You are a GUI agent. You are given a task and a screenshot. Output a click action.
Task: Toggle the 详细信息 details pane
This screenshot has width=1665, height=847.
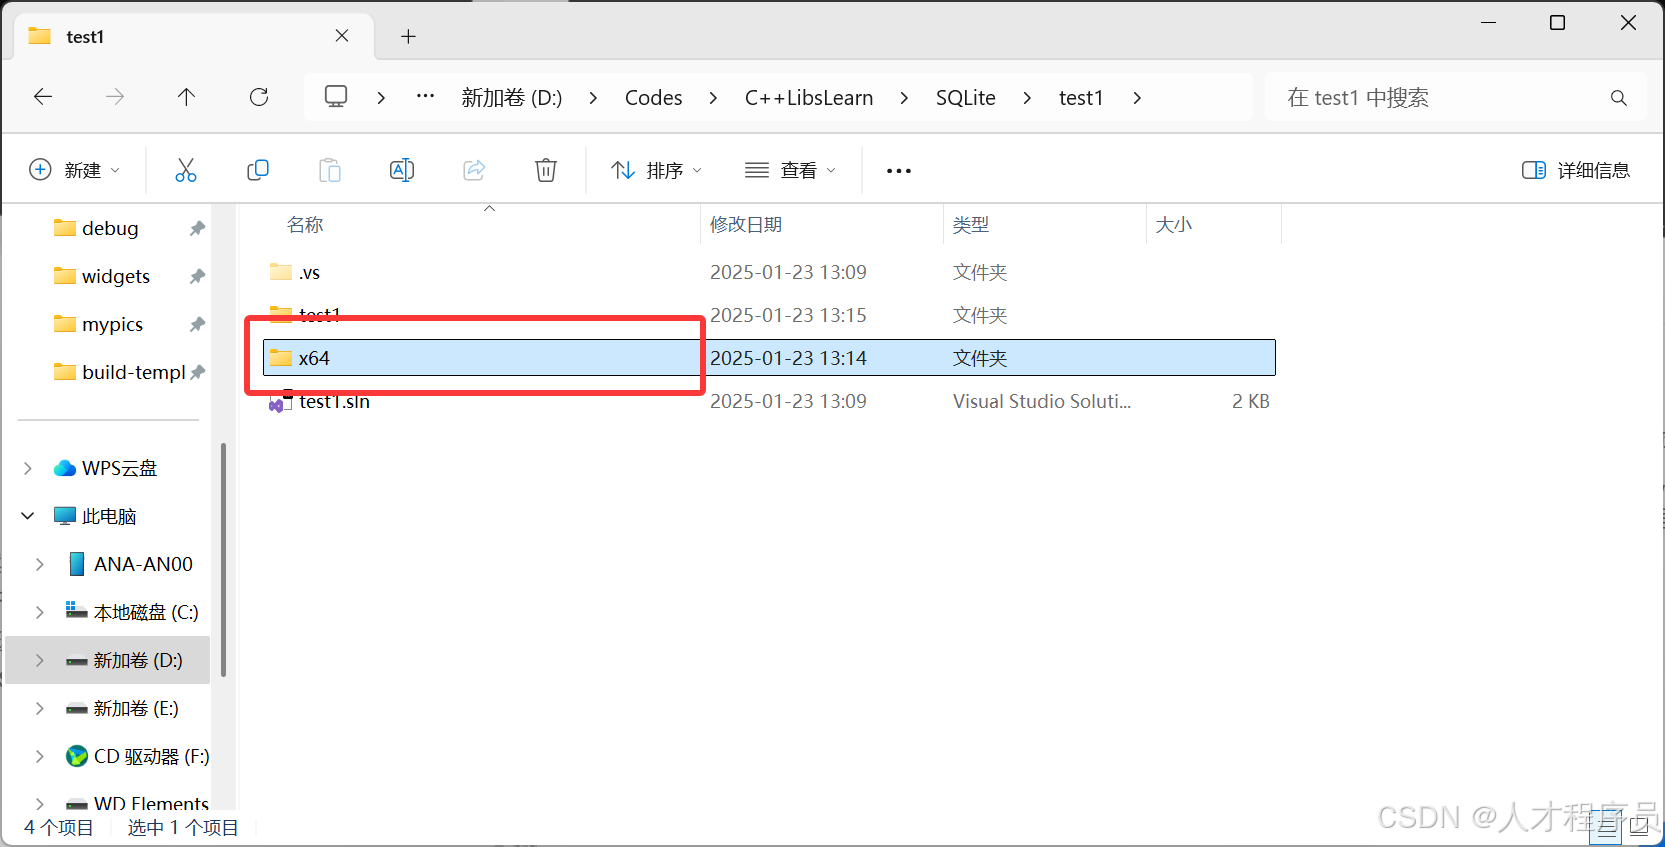click(x=1576, y=170)
